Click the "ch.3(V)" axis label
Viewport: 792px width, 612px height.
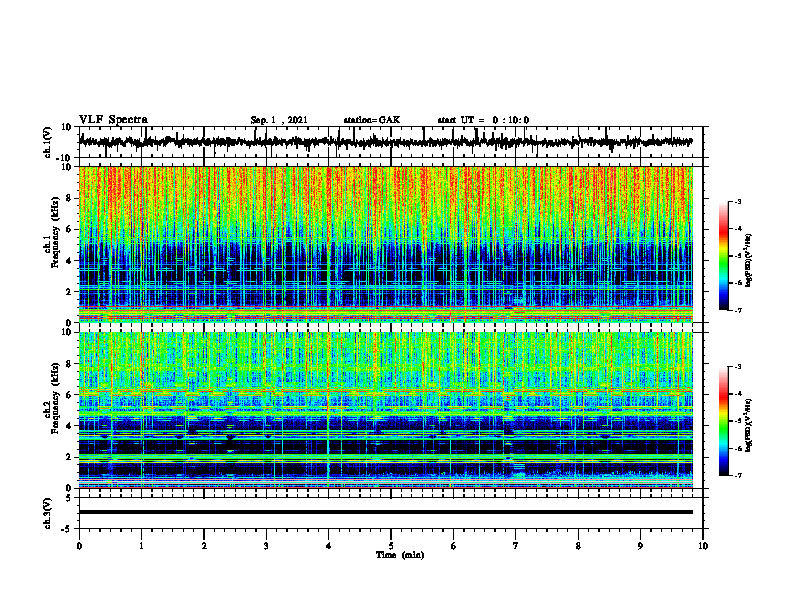point(47,514)
